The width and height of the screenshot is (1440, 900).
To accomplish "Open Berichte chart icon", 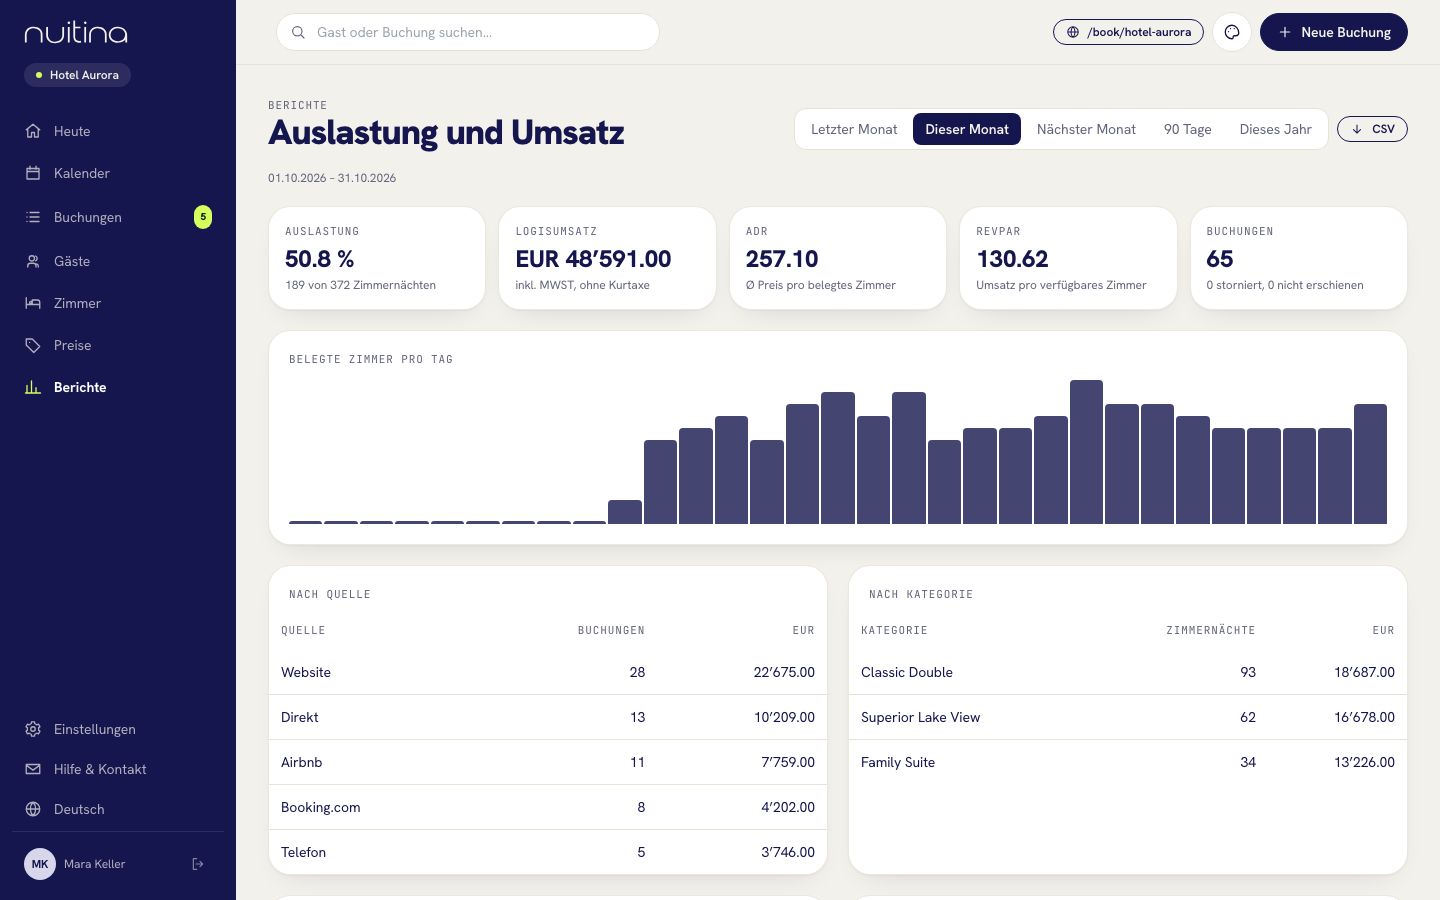I will pyautogui.click(x=33, y=387).
